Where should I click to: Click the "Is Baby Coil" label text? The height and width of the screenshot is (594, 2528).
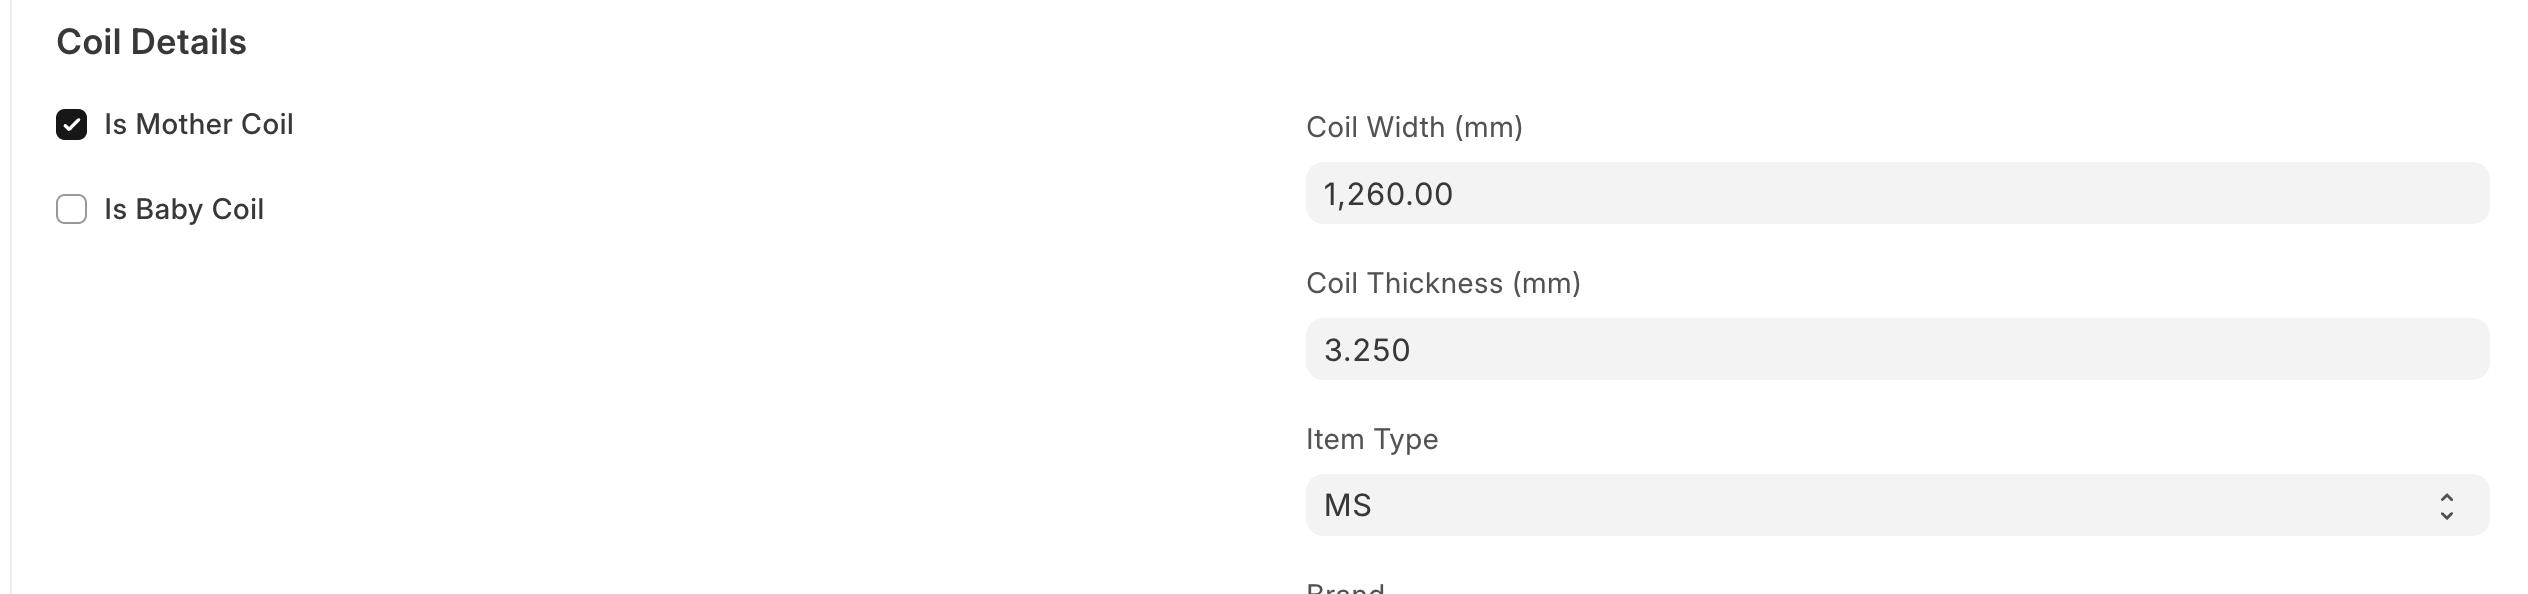tap(184, 210)
